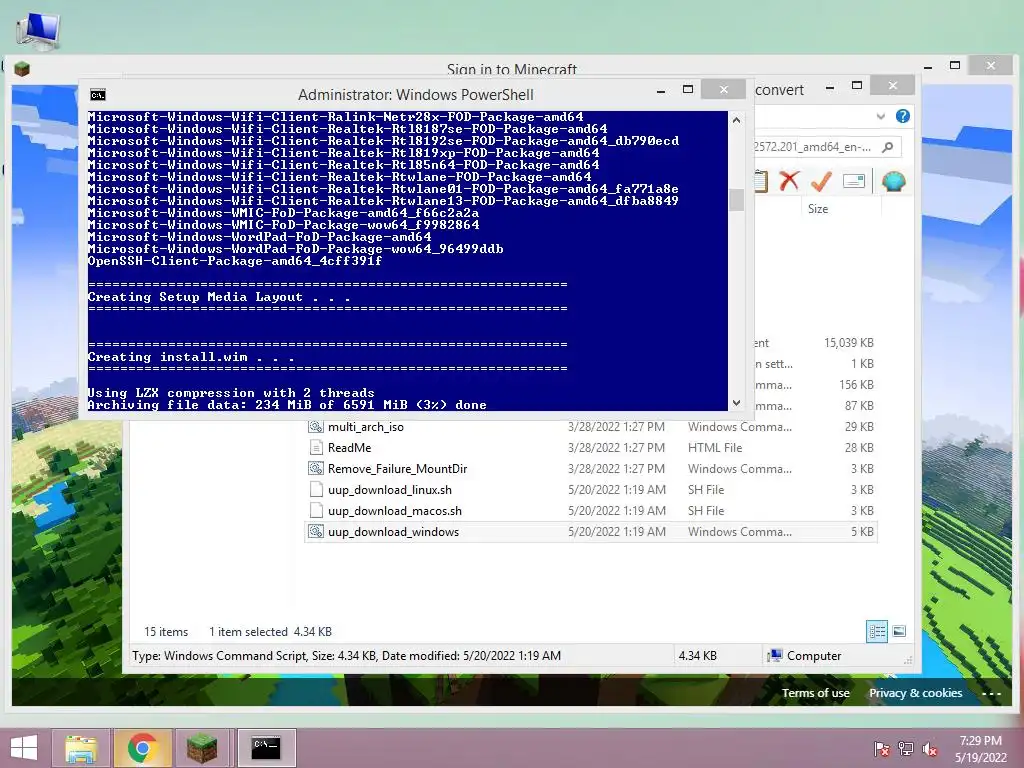The height and width of the screenshot is (768, 1024).
Task: Click the Computer label in Explorer status bar
Action: 814,656
